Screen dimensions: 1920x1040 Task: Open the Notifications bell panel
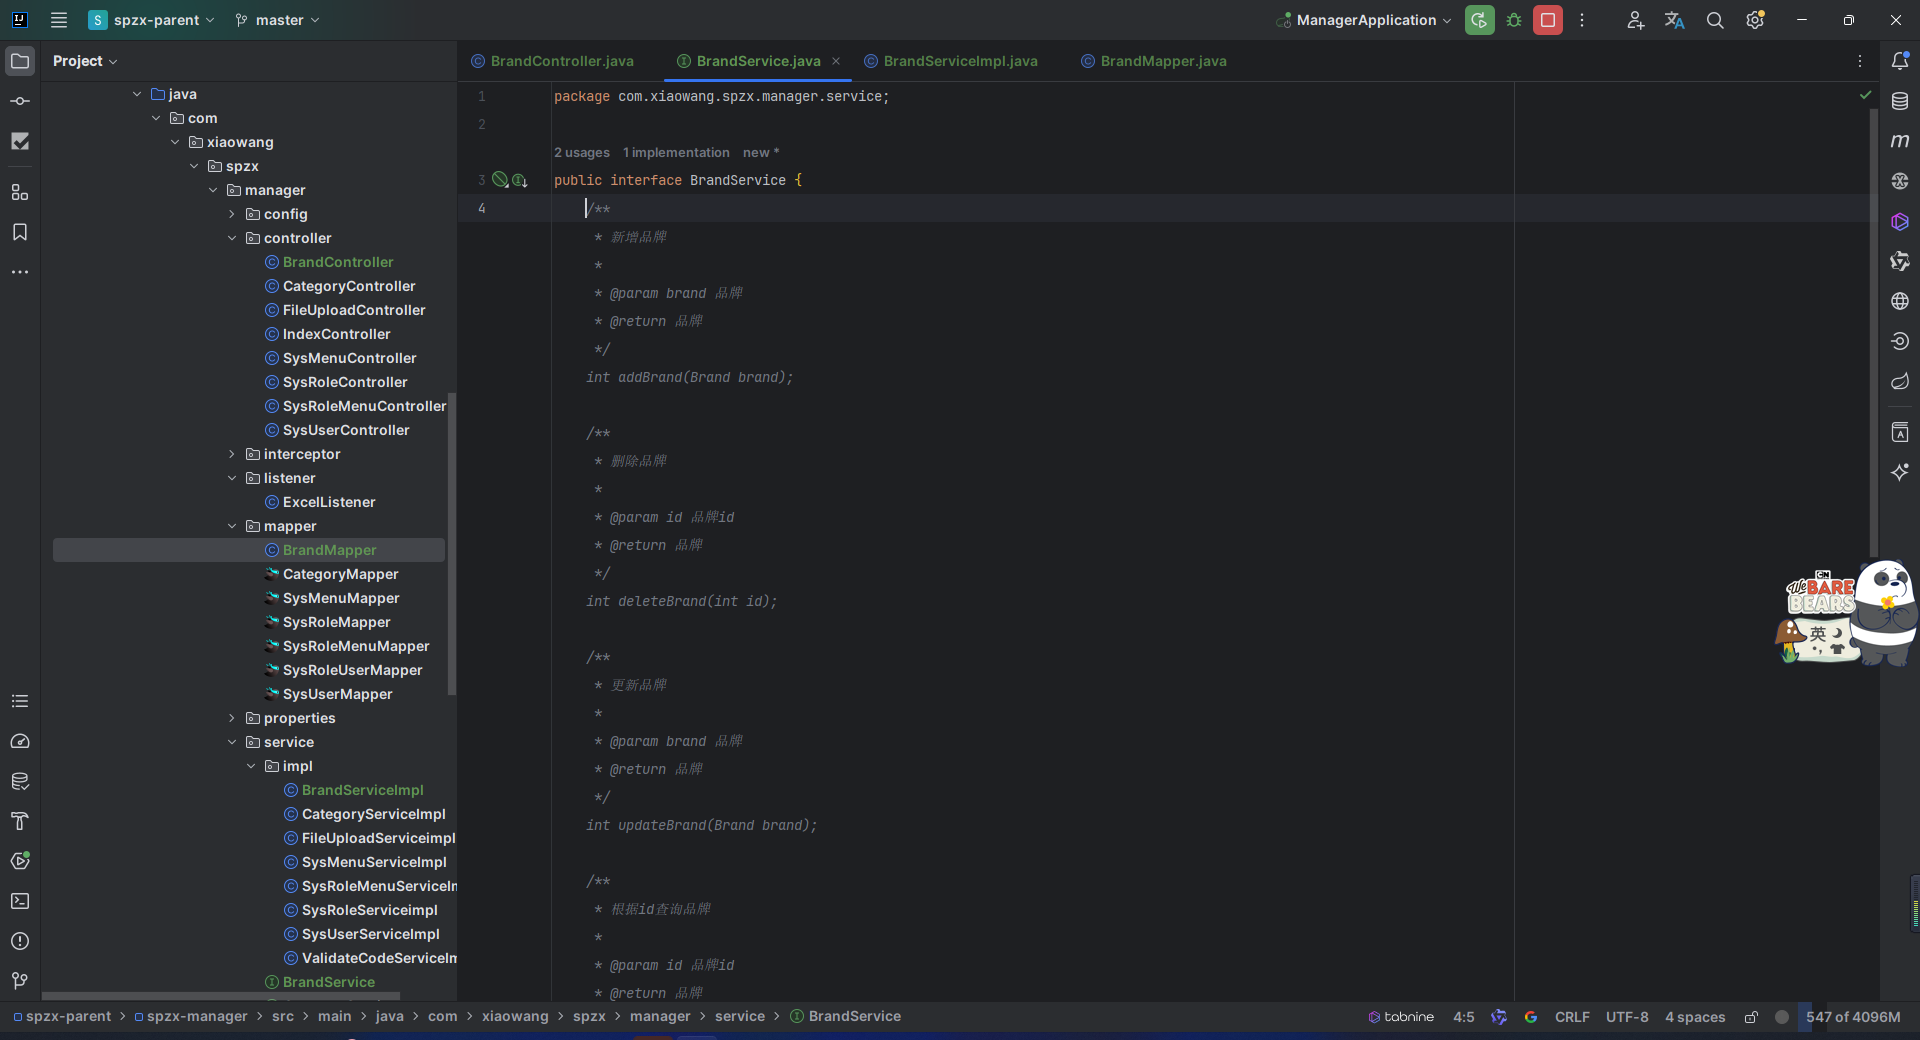1900,61
